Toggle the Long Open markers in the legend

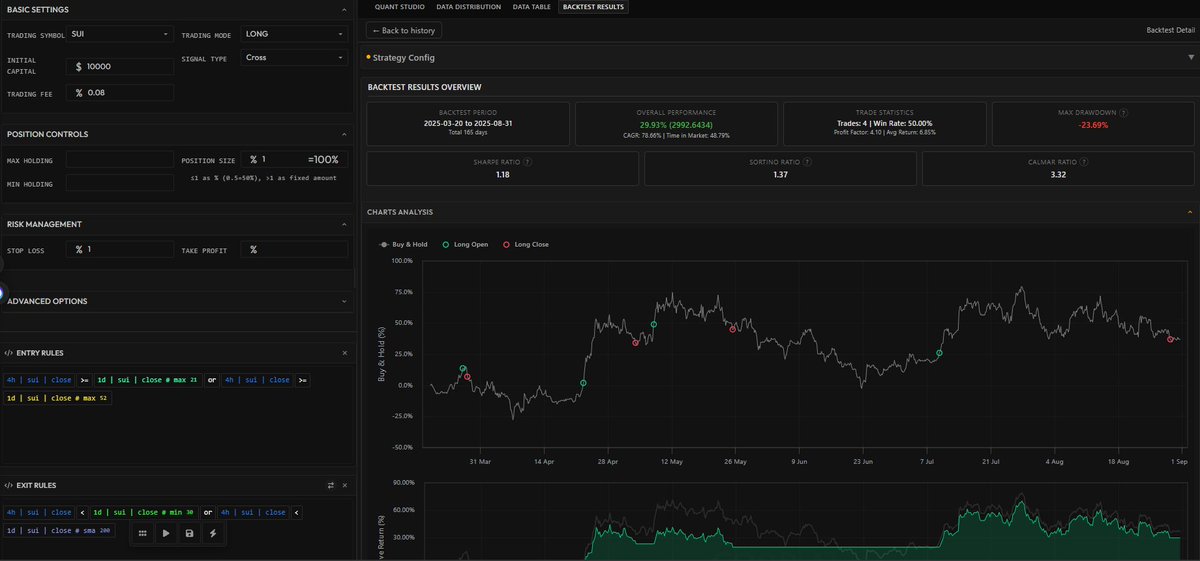tap(467, 244)
